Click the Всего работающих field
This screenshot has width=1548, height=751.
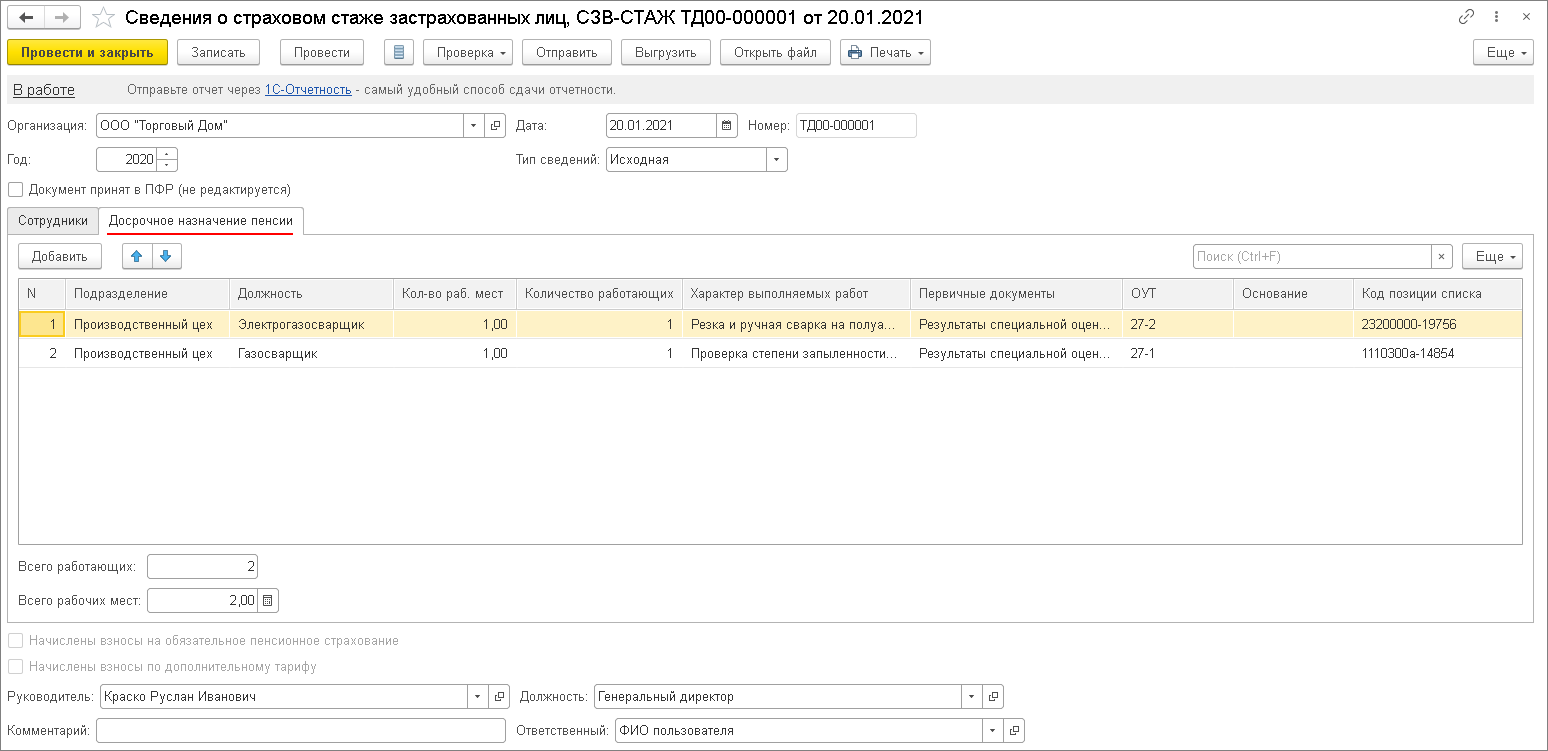pos(203,566)
